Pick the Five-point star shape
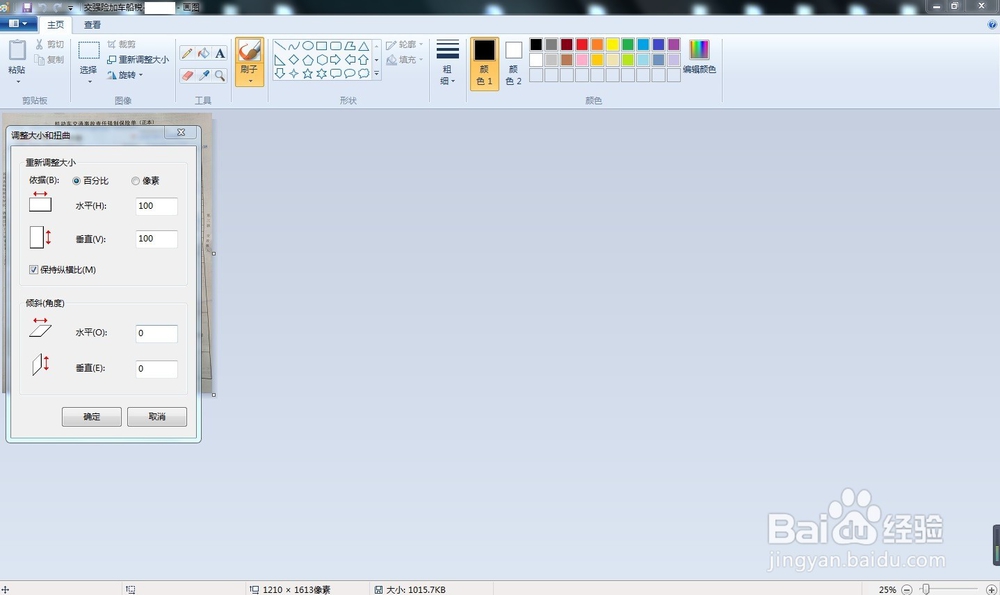Screen dimensions: 1000x595 click(x=307, y=74)
